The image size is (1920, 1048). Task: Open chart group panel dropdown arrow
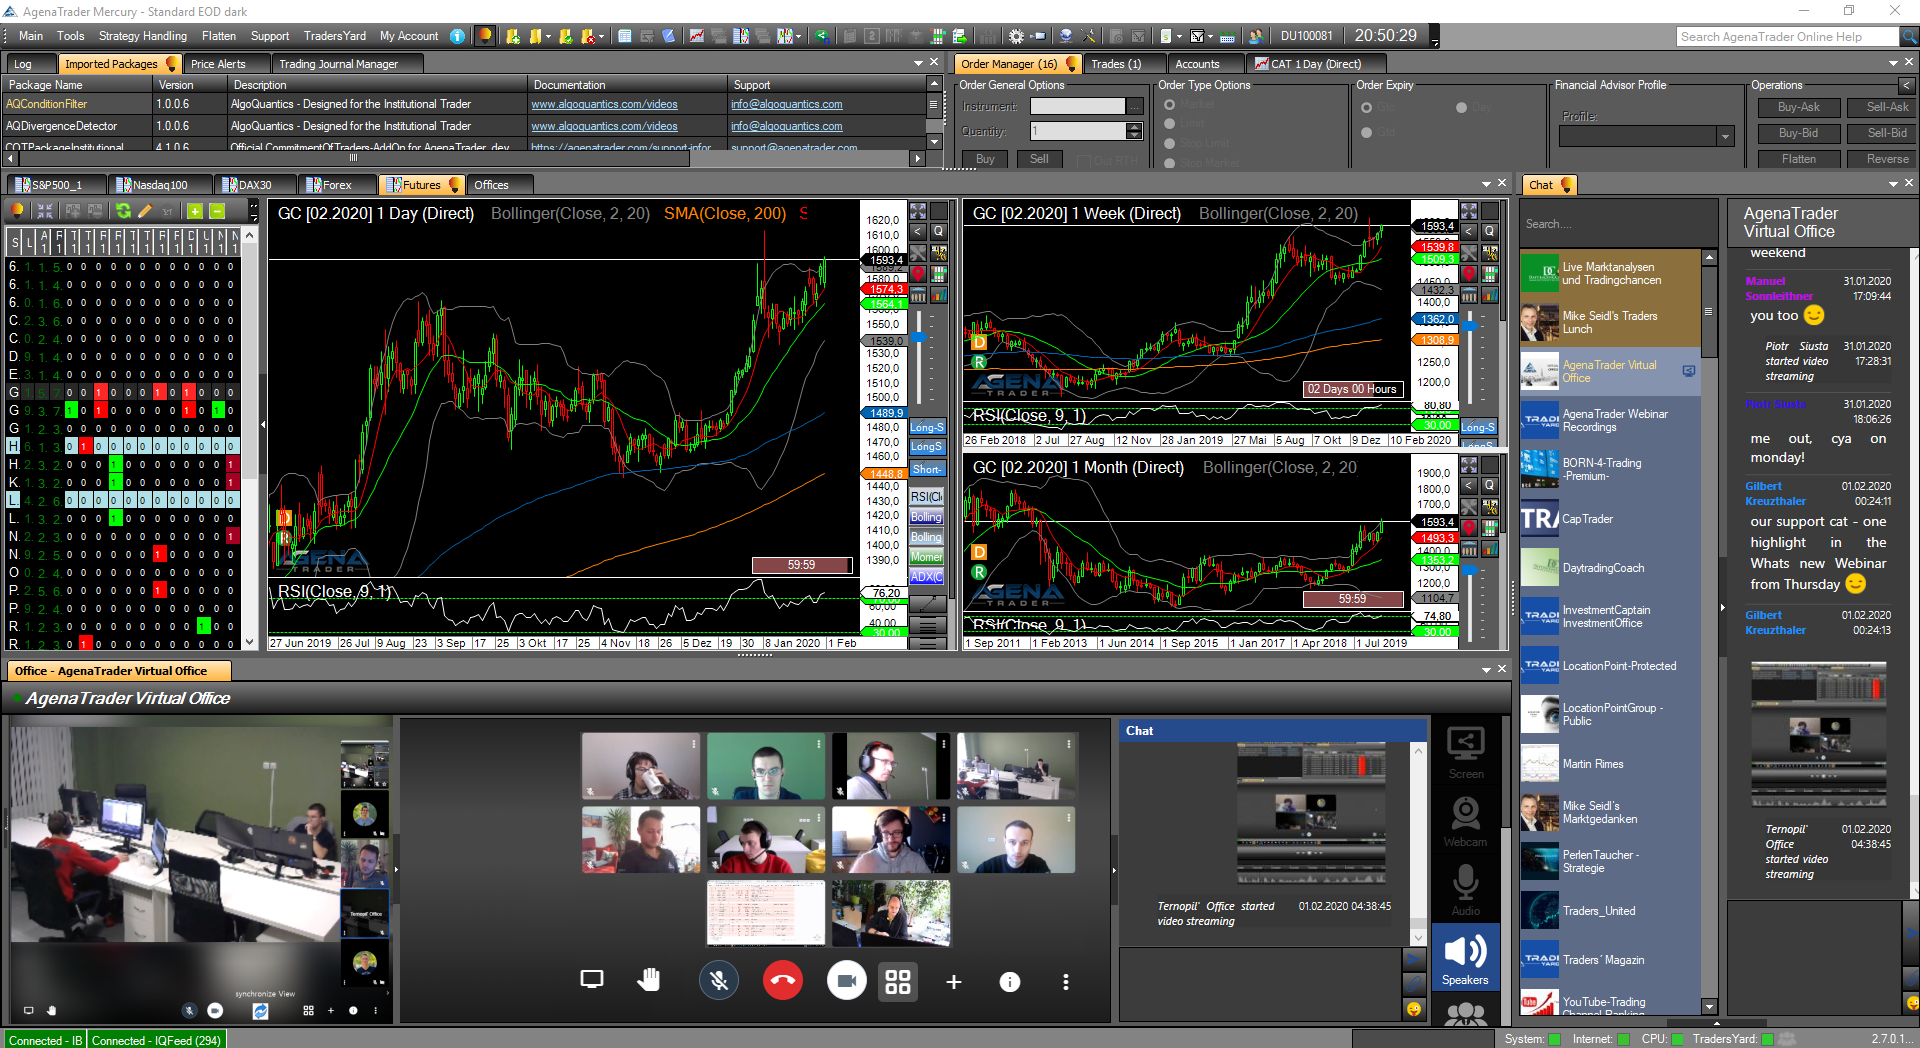click(1486, 184)
